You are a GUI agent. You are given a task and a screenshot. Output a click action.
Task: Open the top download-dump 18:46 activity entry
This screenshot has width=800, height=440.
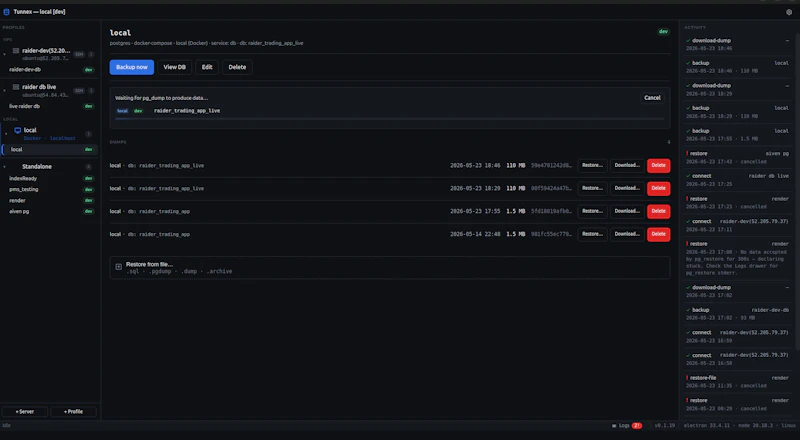(737, 44)
